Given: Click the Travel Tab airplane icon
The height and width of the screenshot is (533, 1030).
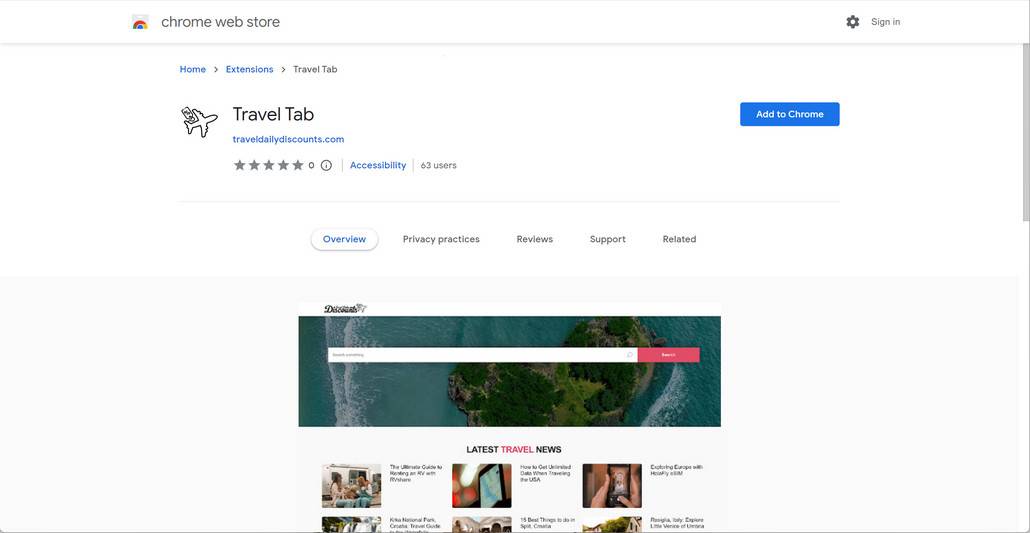Looking at the screenshot, I should 199,122.
